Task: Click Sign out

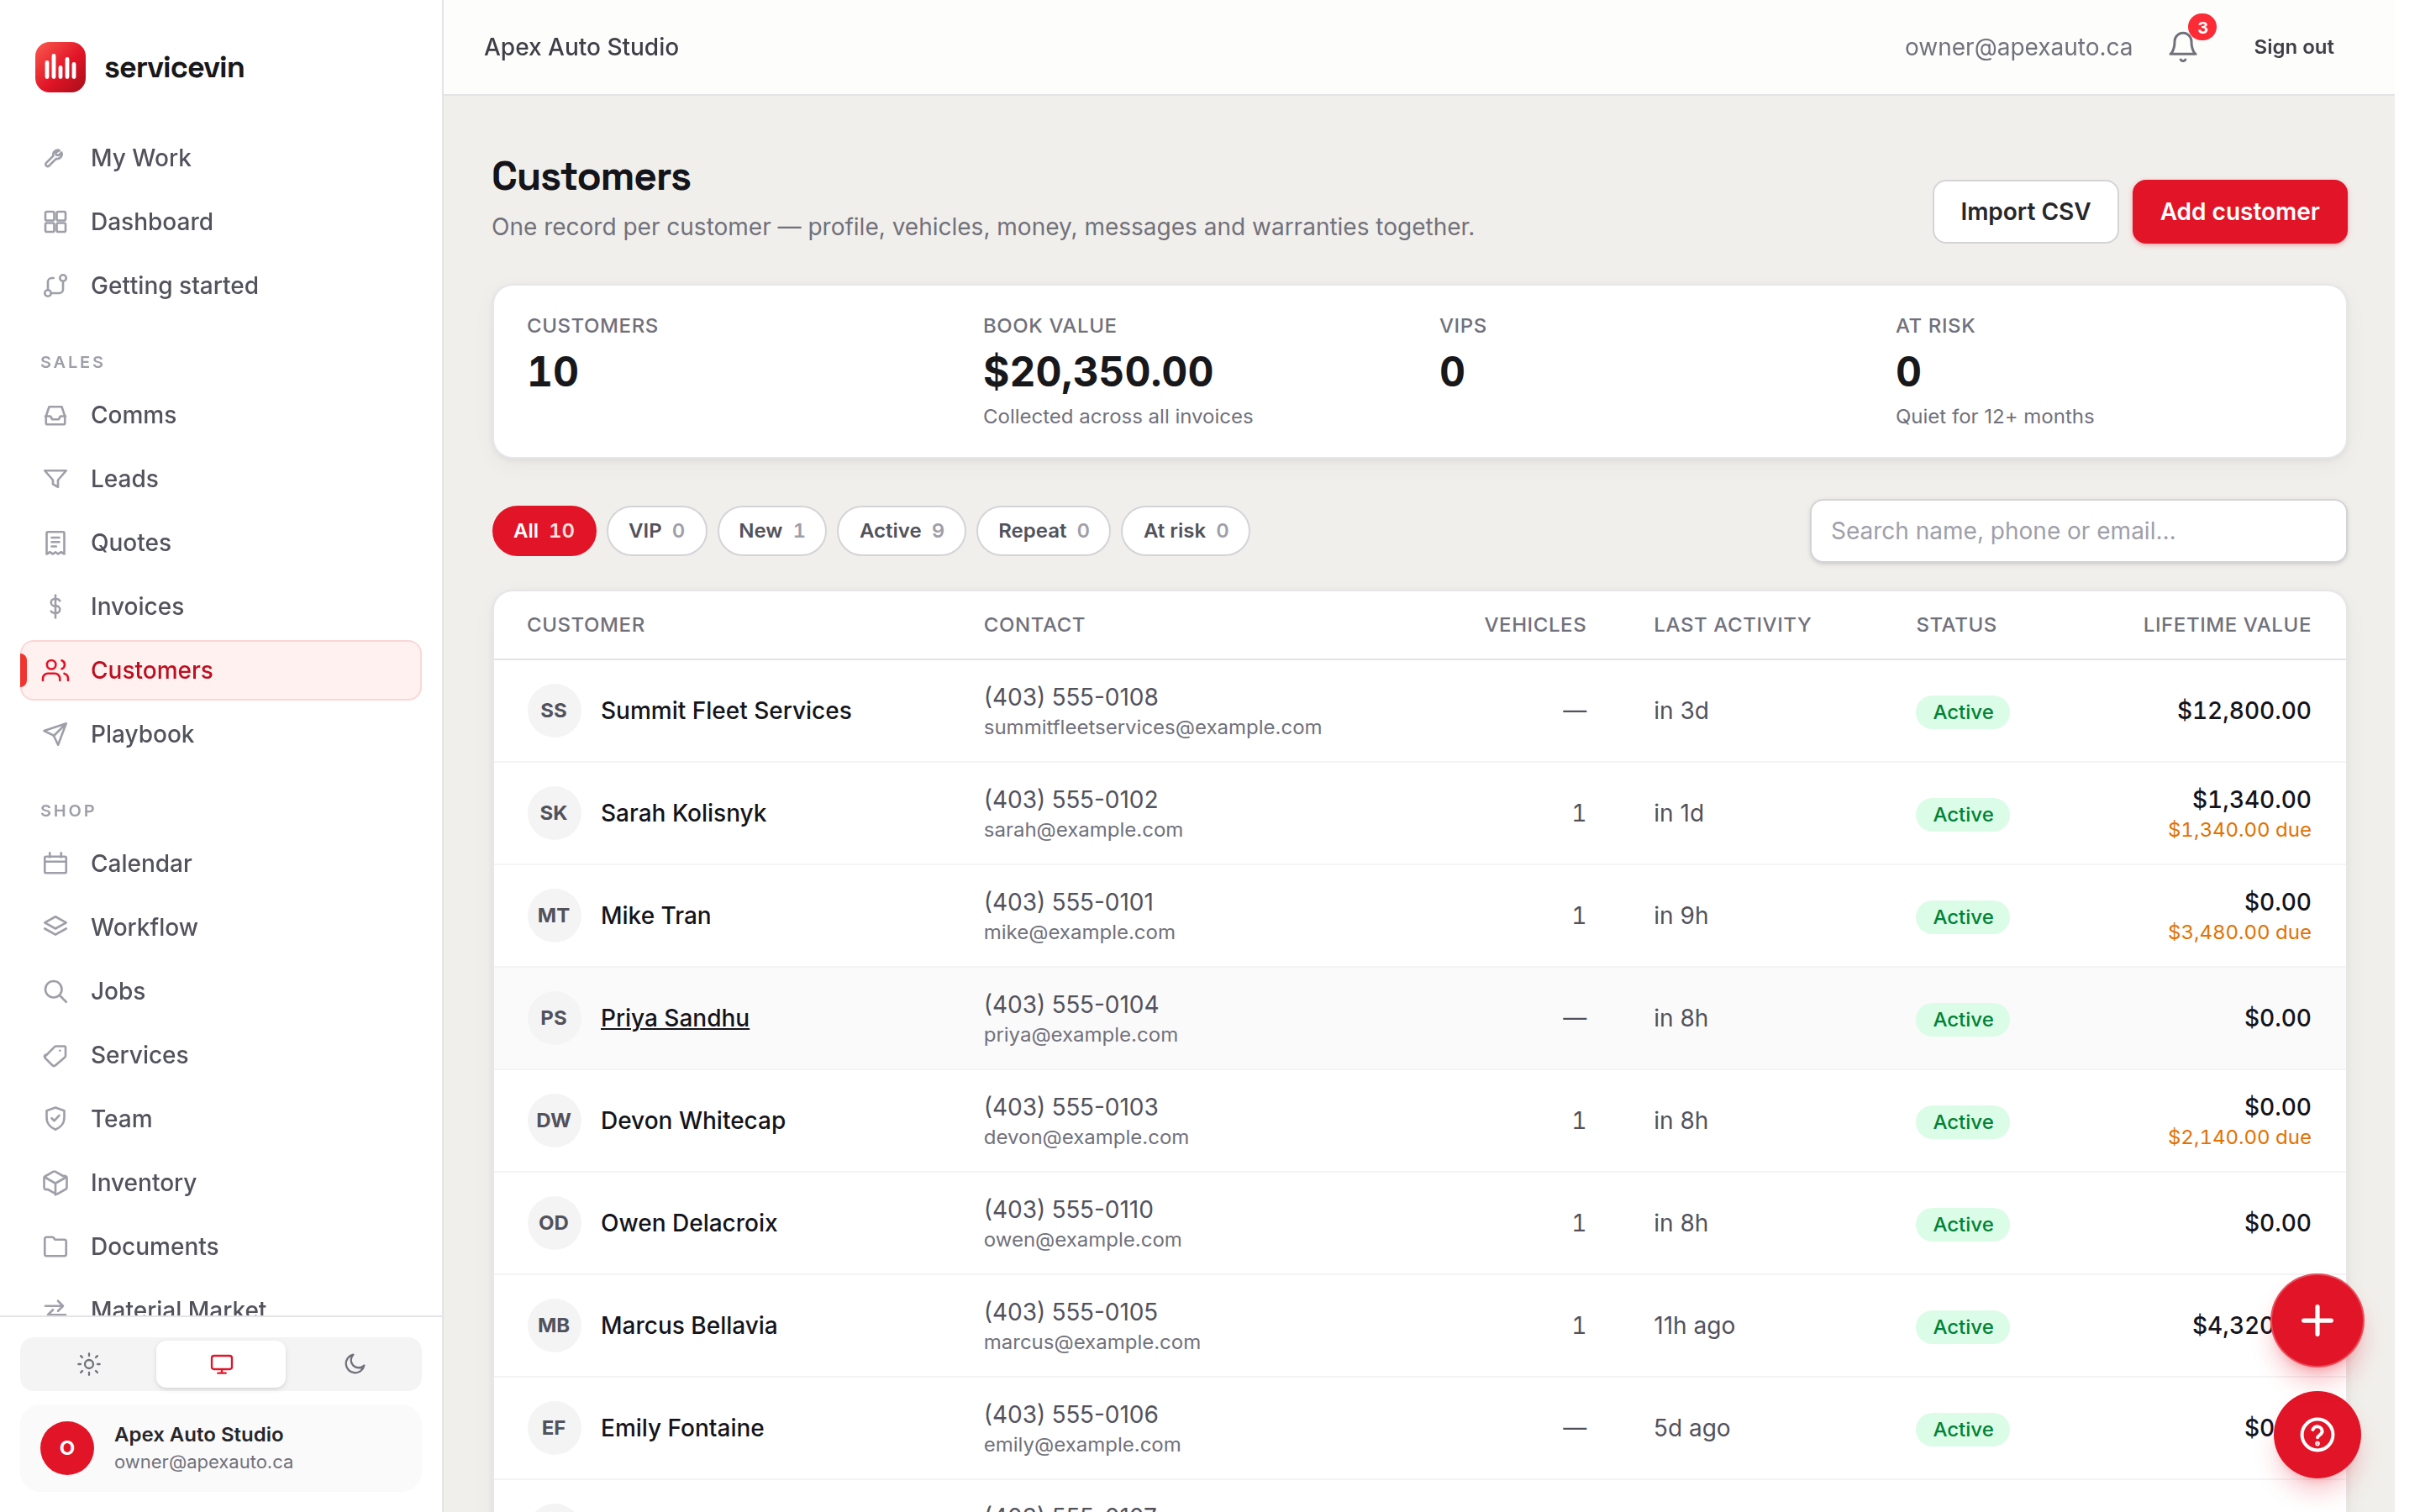Action: [x=2293, y=47]
